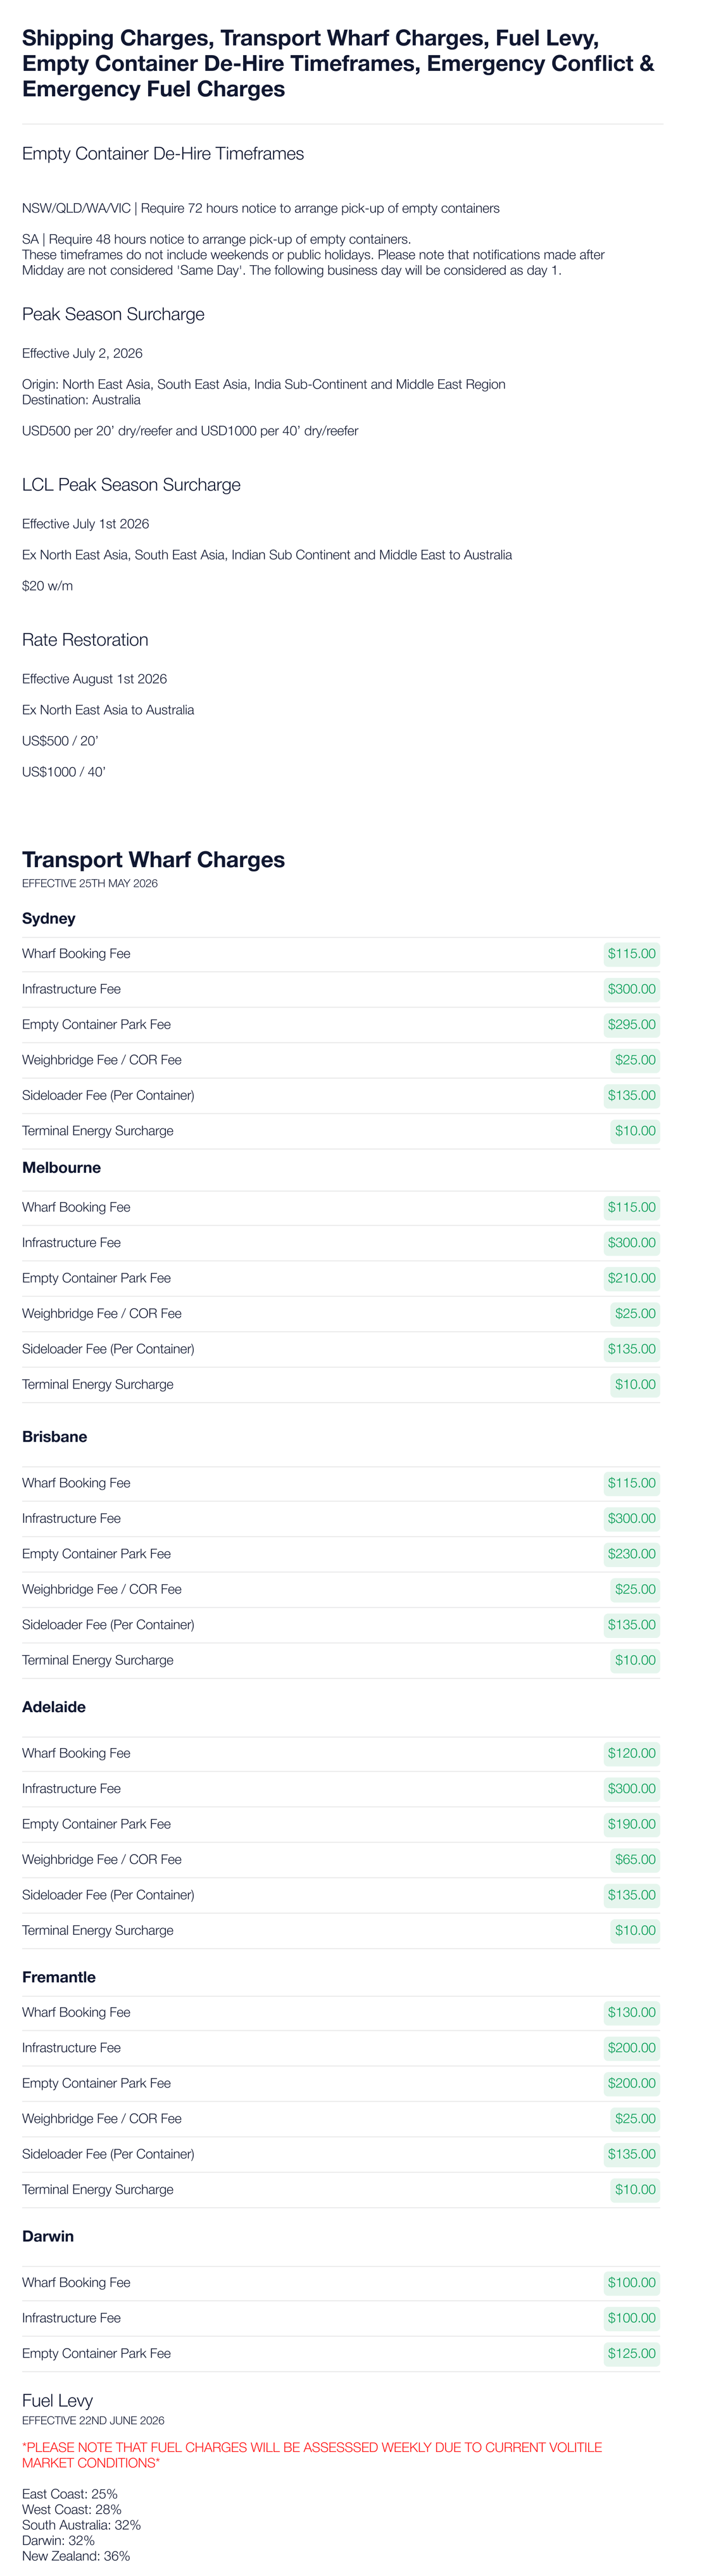The image size is (709, 2576).
Task: Select the Melbourne section heading
Action: tap(61, 1168)
